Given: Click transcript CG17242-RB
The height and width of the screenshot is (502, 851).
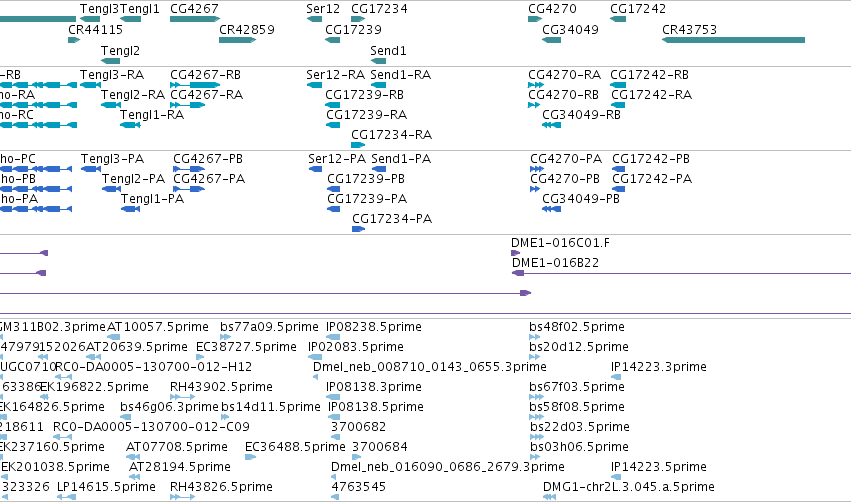Looking at the screenshot, I should click(x=649, y=74).
